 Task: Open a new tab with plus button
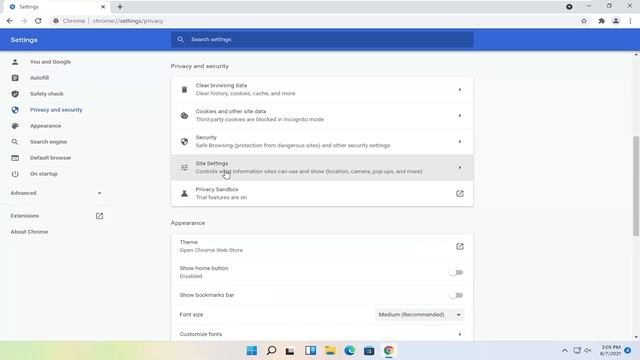tap(120, 7)
